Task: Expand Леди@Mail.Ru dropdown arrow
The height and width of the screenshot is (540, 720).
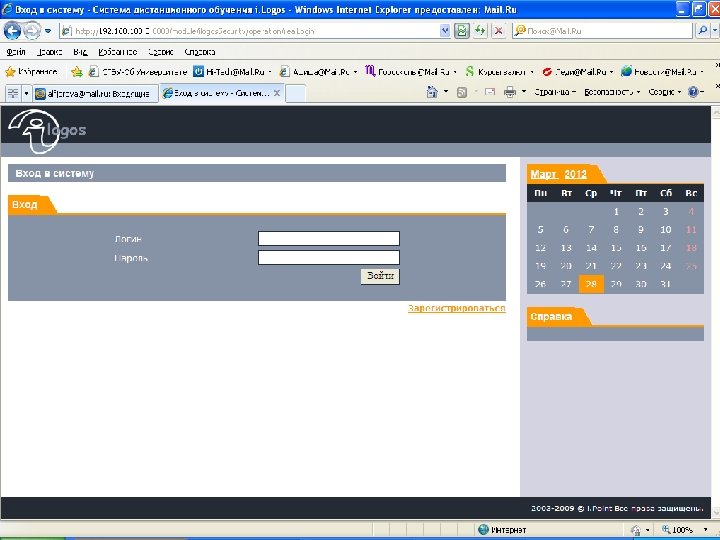Action: pos(612,72)
